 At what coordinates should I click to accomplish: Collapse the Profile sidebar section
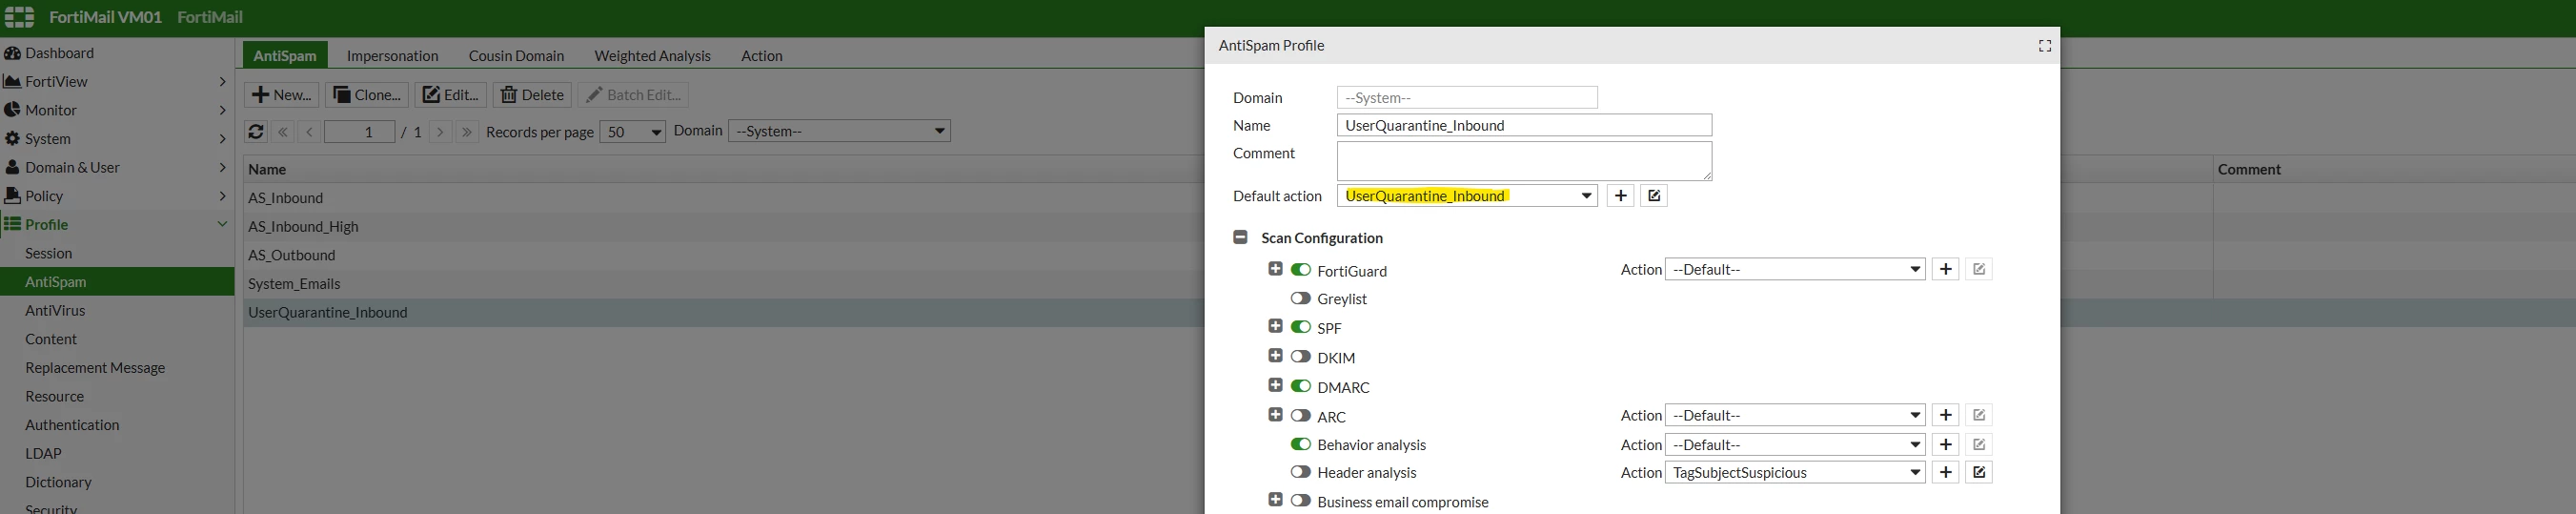[x=222, y=224]
